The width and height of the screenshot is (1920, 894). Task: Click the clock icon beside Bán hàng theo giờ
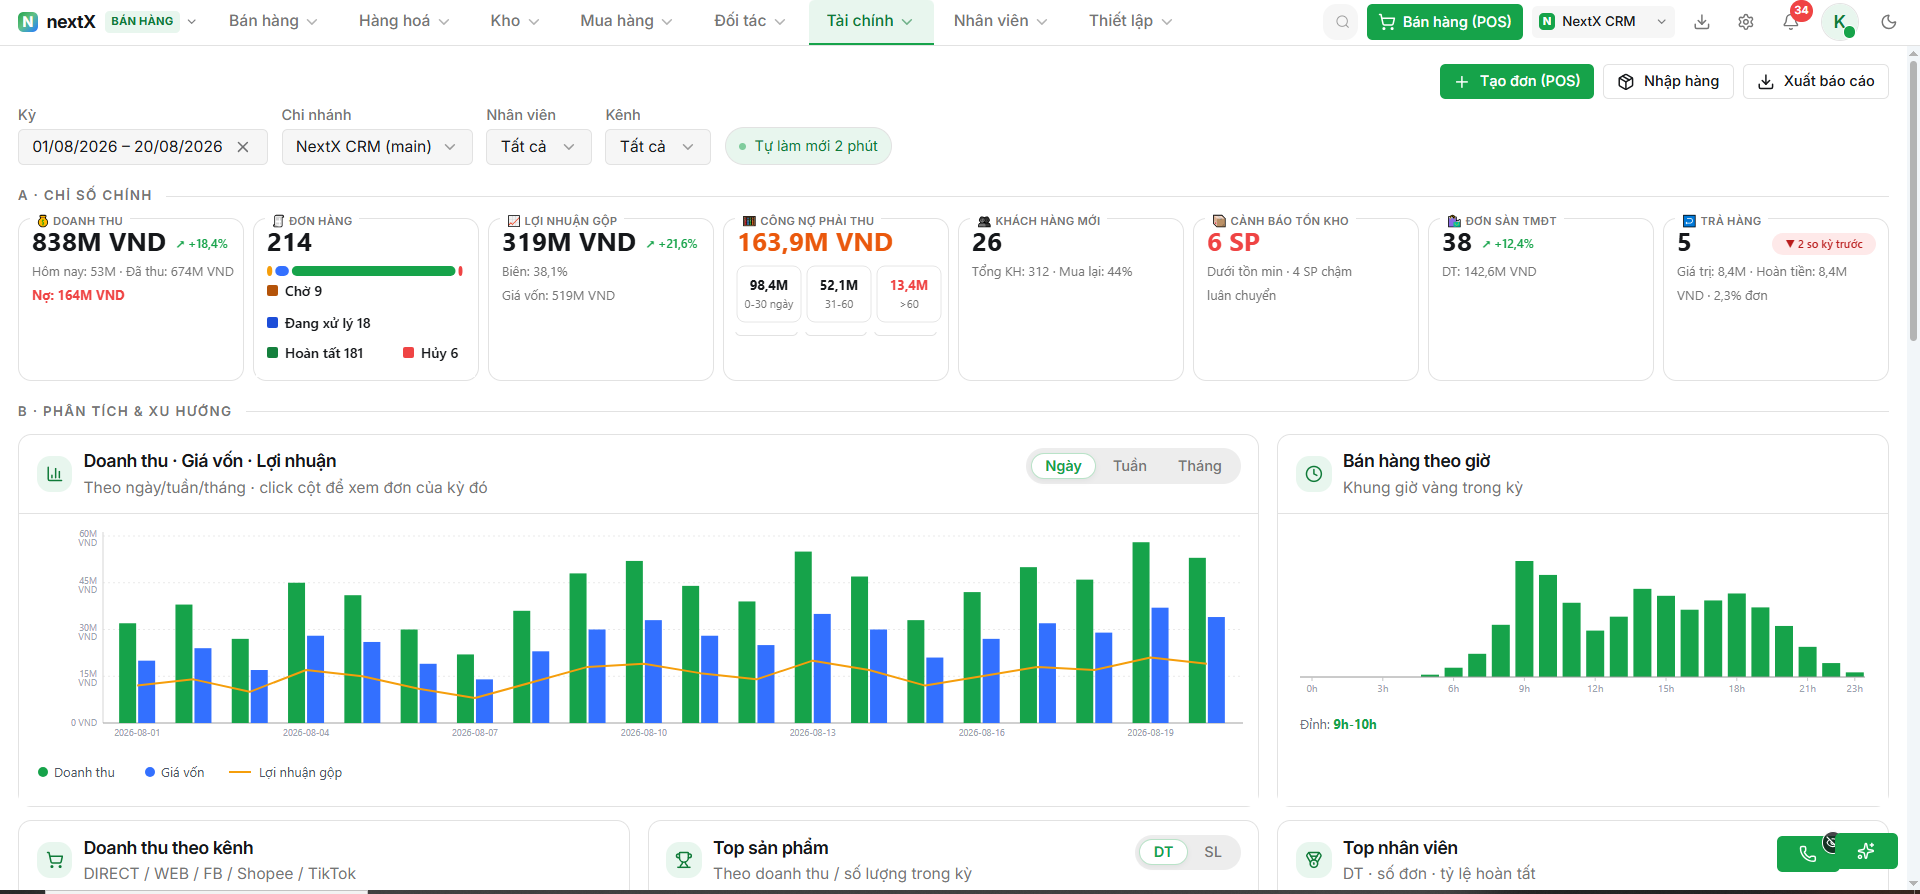pyautogui.click(x=1314, y=474)
